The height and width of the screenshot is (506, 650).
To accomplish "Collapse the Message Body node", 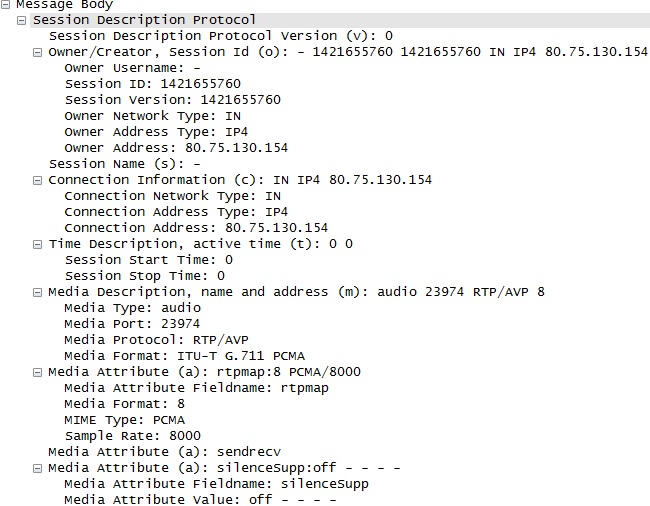I will [x=5, y=5].
